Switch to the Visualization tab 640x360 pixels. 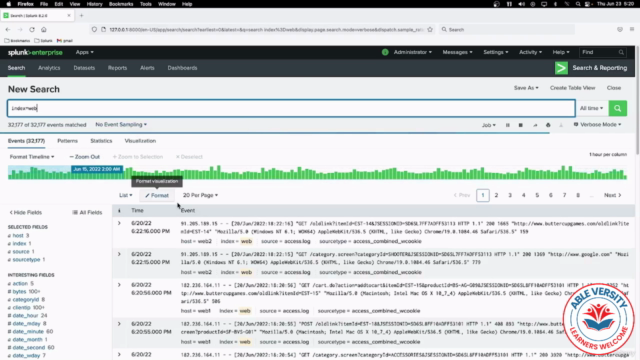click(x=140, y=141)
